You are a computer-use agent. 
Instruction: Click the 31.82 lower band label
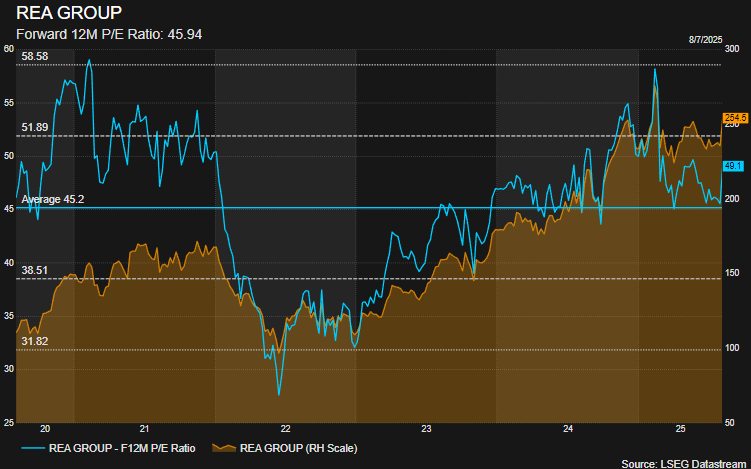pyautogui.click(x=36, y=341)
